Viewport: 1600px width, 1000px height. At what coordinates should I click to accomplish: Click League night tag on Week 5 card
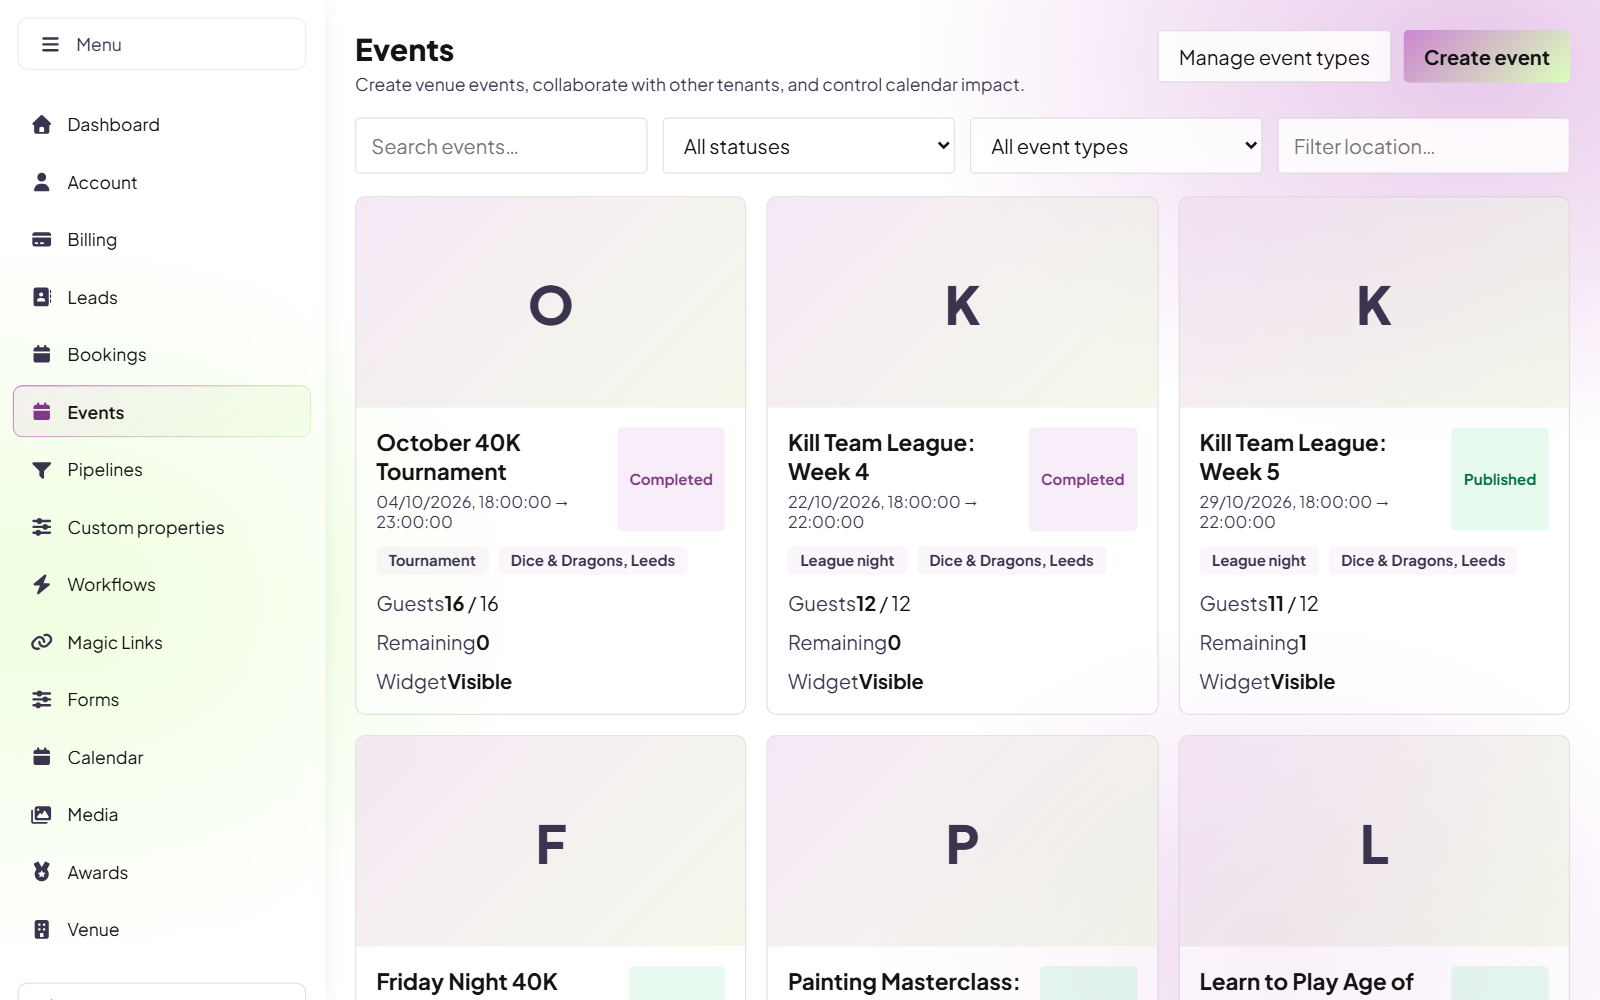tap(1259, 561)
